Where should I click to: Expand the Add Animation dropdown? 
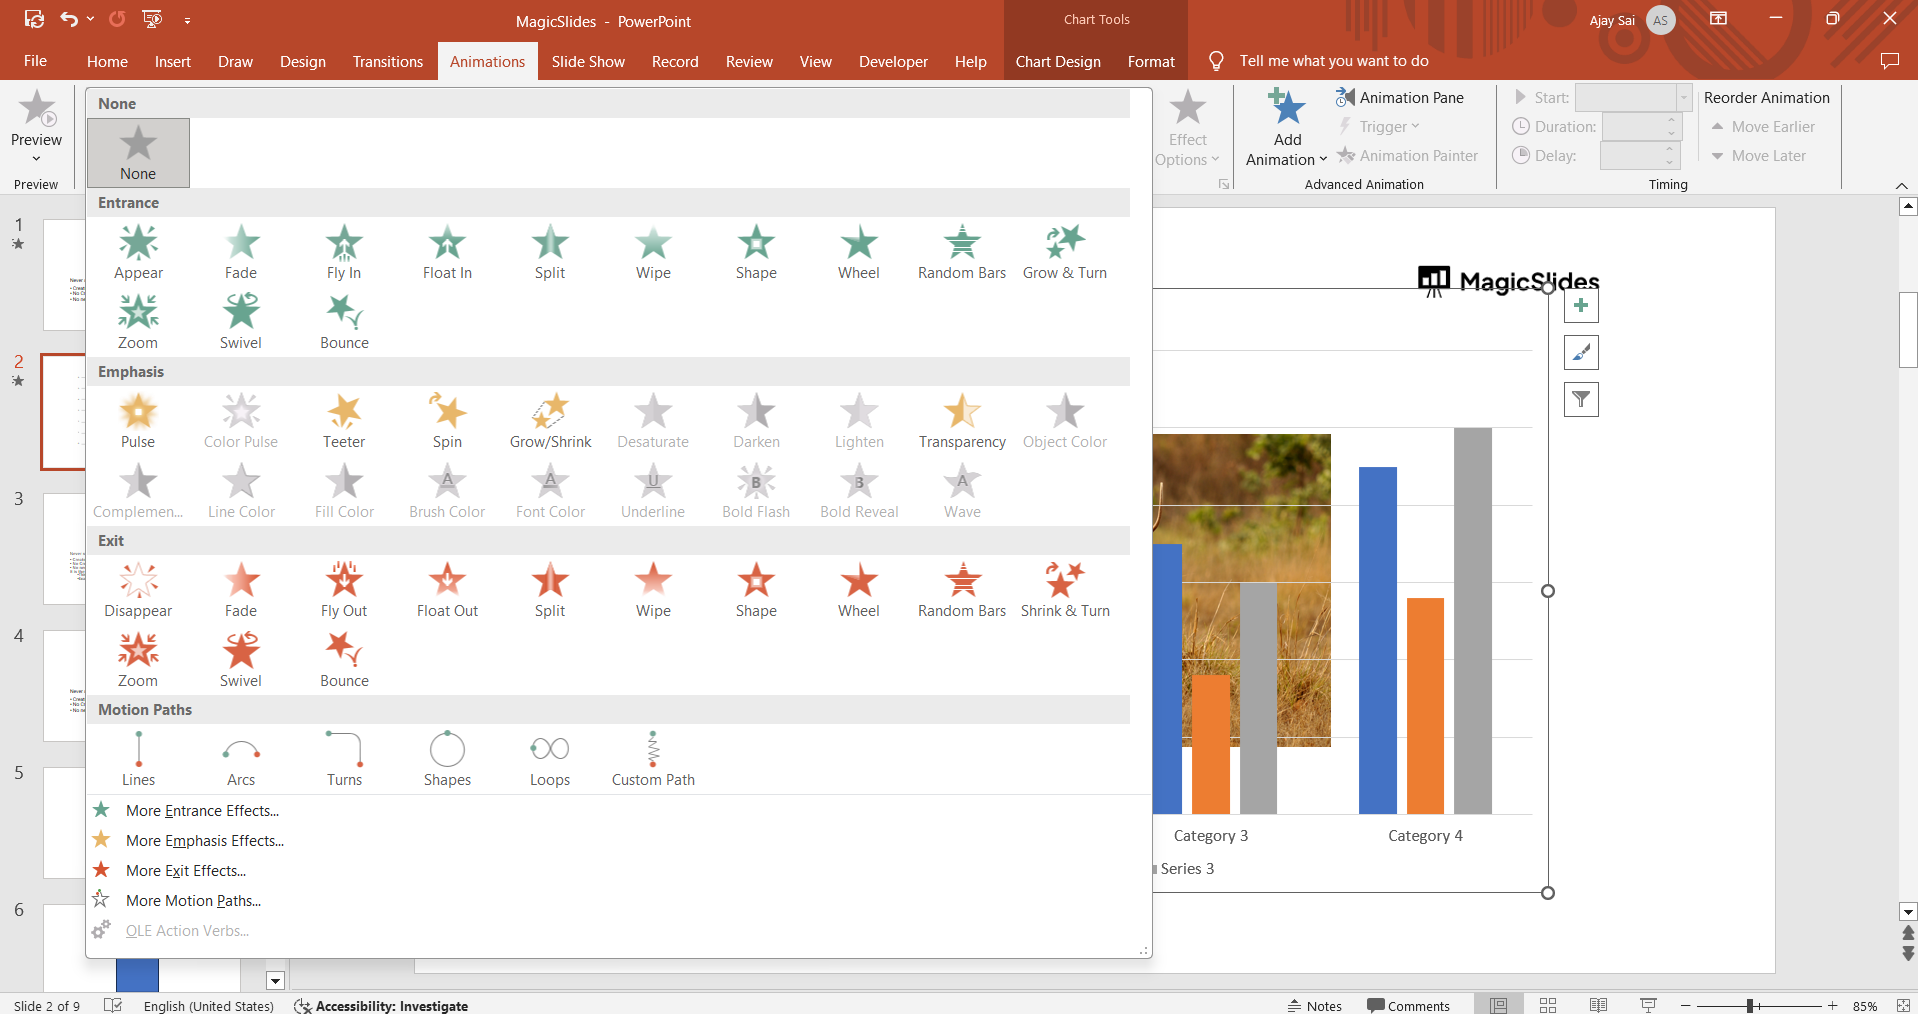[1287, 150]
